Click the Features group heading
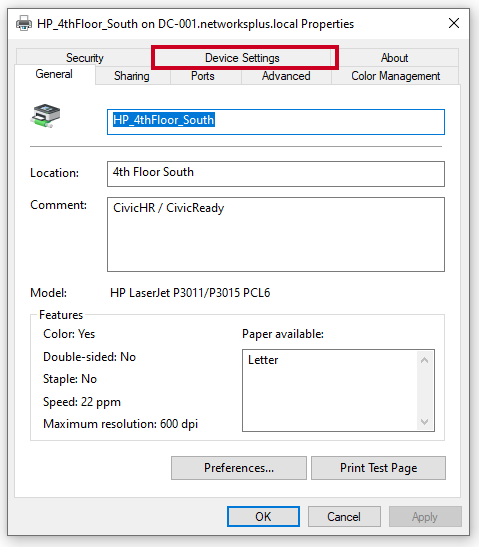 point(61,315)
